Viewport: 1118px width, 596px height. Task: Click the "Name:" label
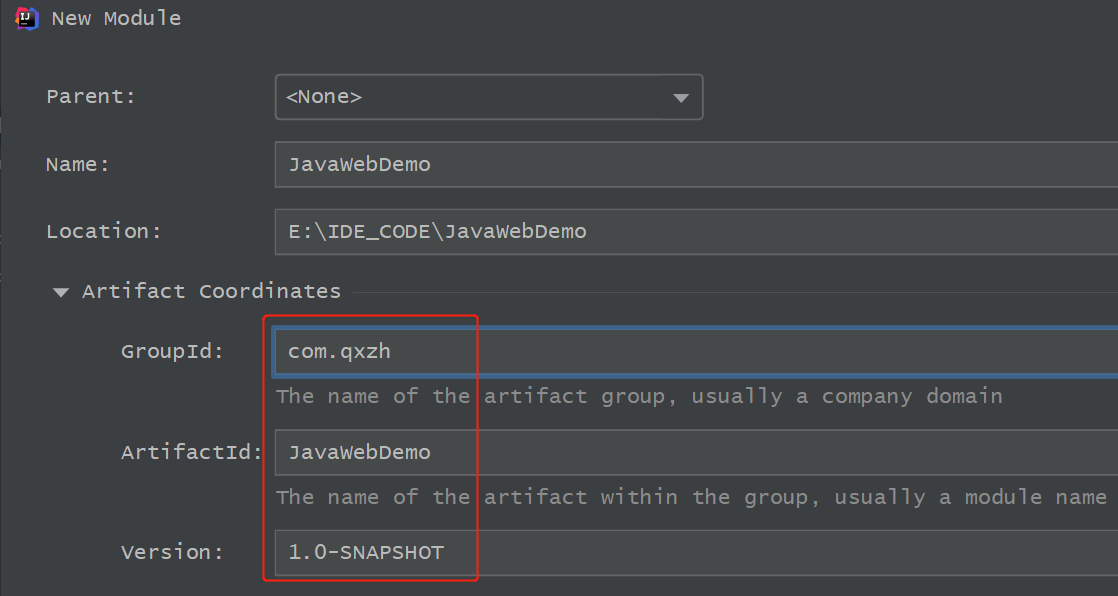(x=78, y=164)
